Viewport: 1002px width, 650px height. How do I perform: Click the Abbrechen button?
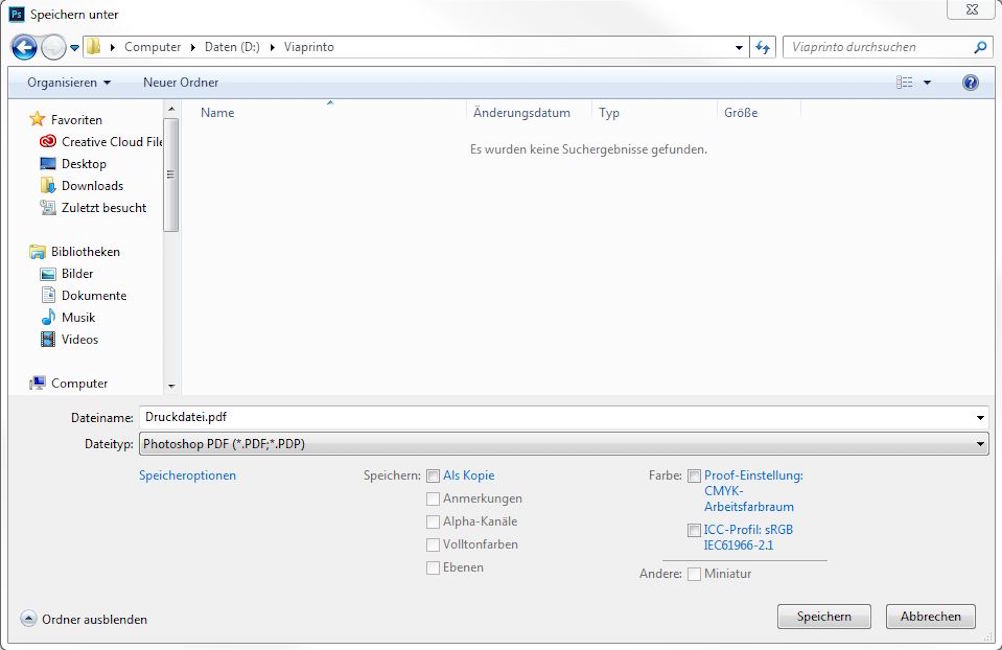pos(930,617)
